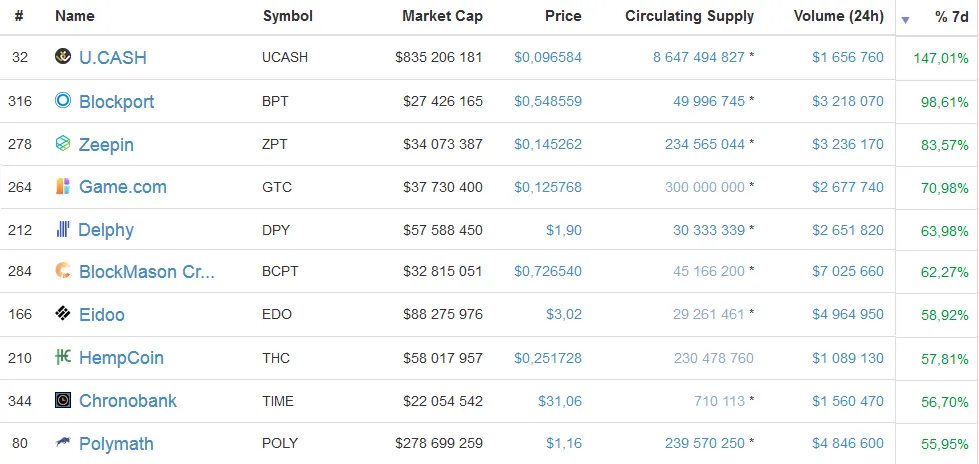979x464 pixels.
Task: Click U.CASH circulating supply value
Action: tap(699, 57)
